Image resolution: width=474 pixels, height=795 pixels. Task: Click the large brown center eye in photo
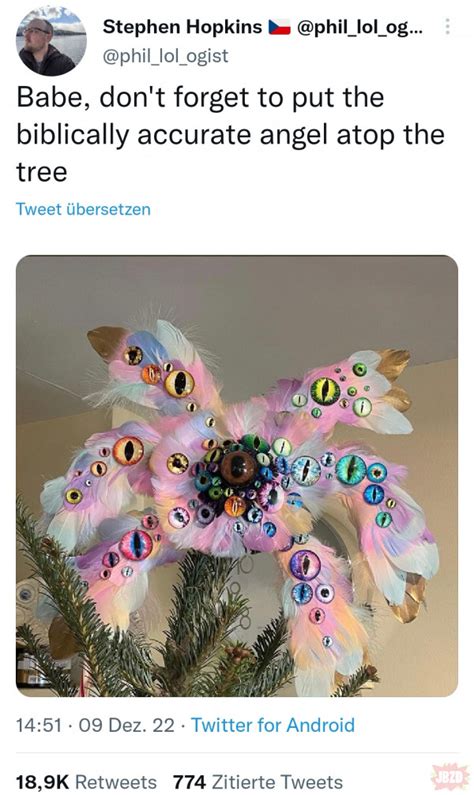pos(238,467)
